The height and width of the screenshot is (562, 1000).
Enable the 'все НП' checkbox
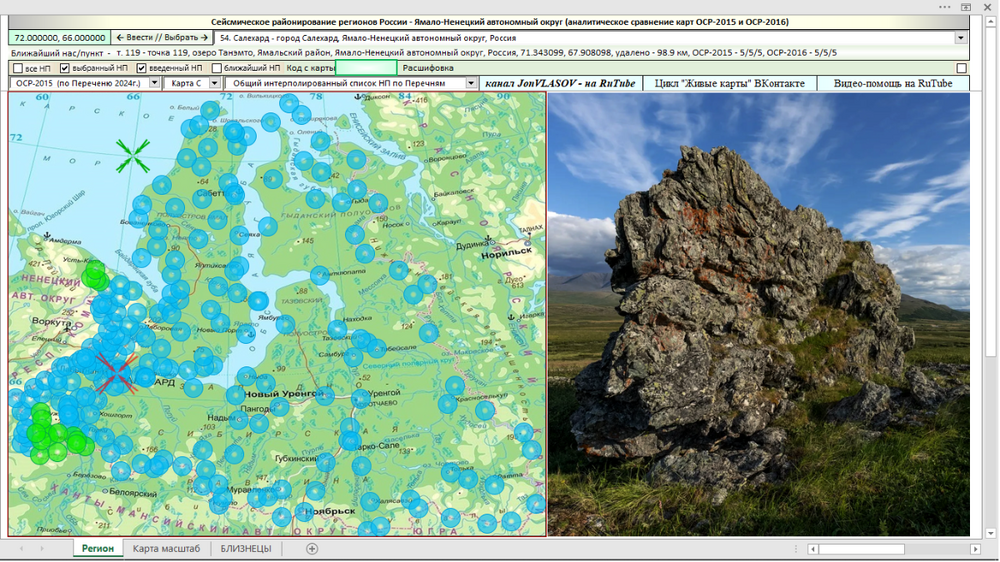pyautogui.click(x=18, y=68)
